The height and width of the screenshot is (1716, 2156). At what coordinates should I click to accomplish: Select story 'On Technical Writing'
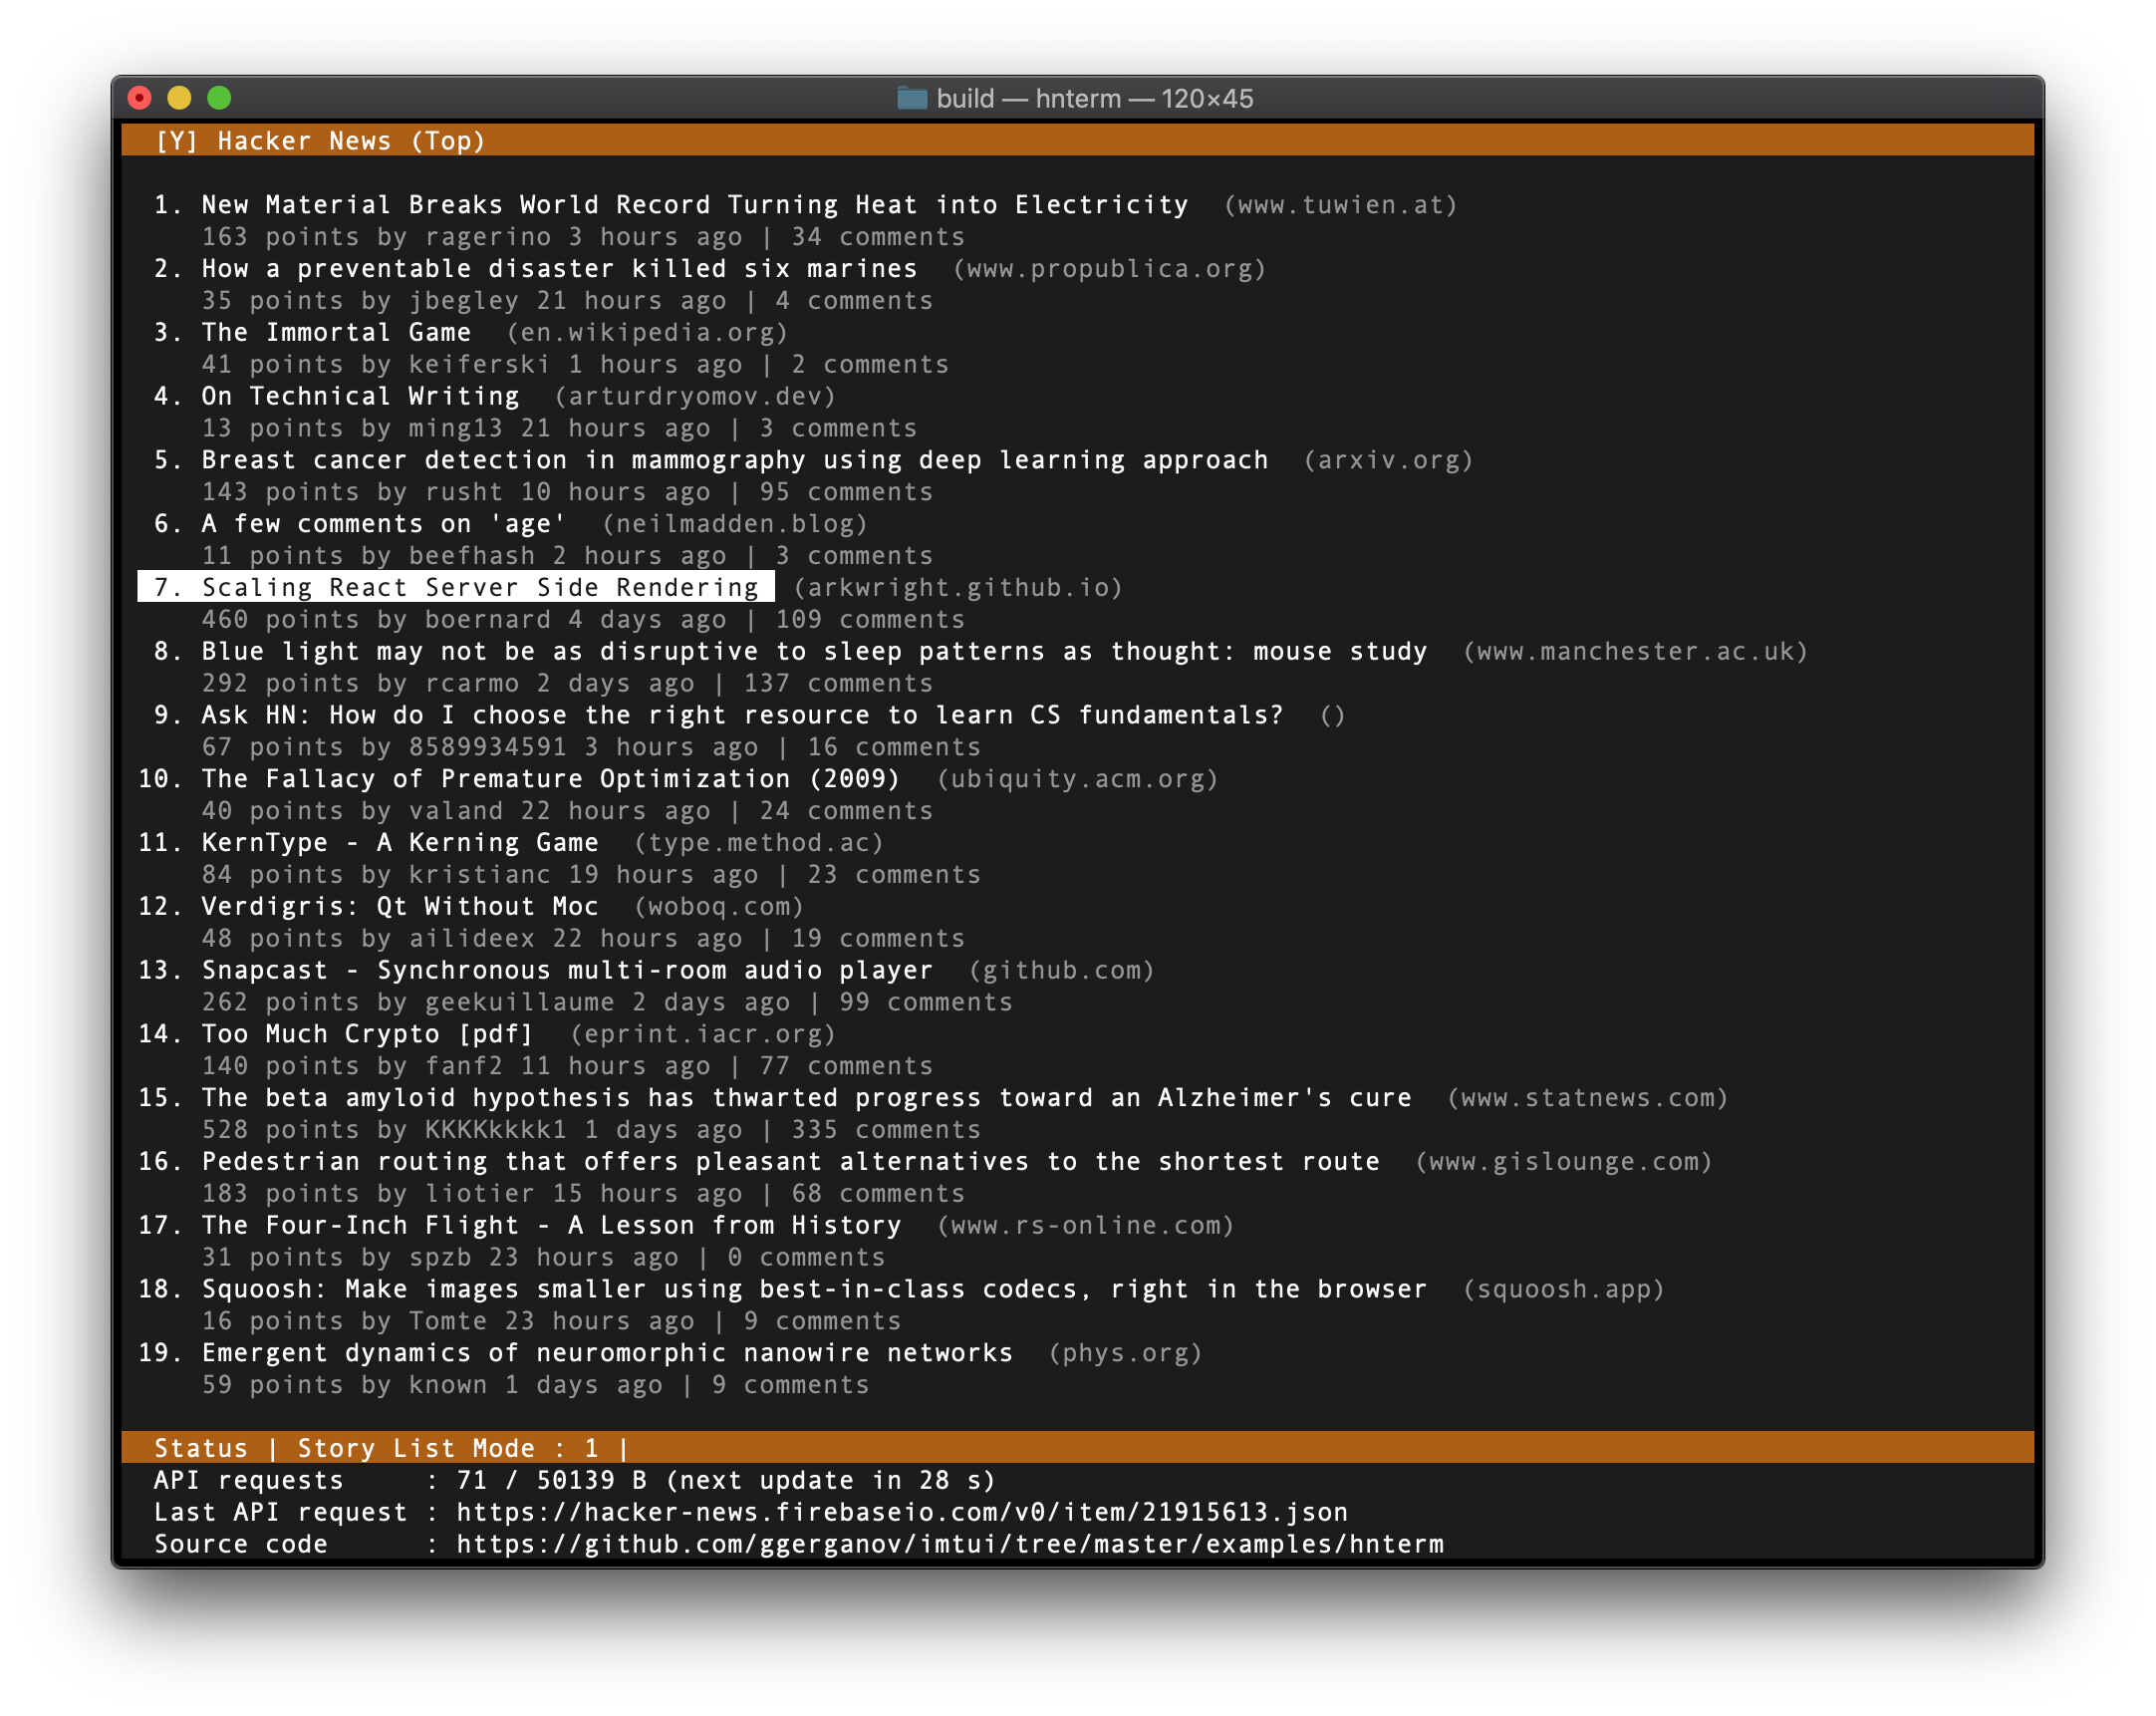coord(360,397)
